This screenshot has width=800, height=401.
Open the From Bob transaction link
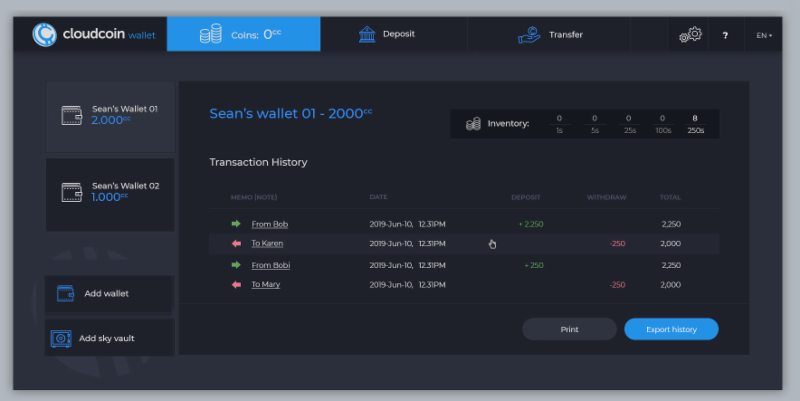point(269,224)
